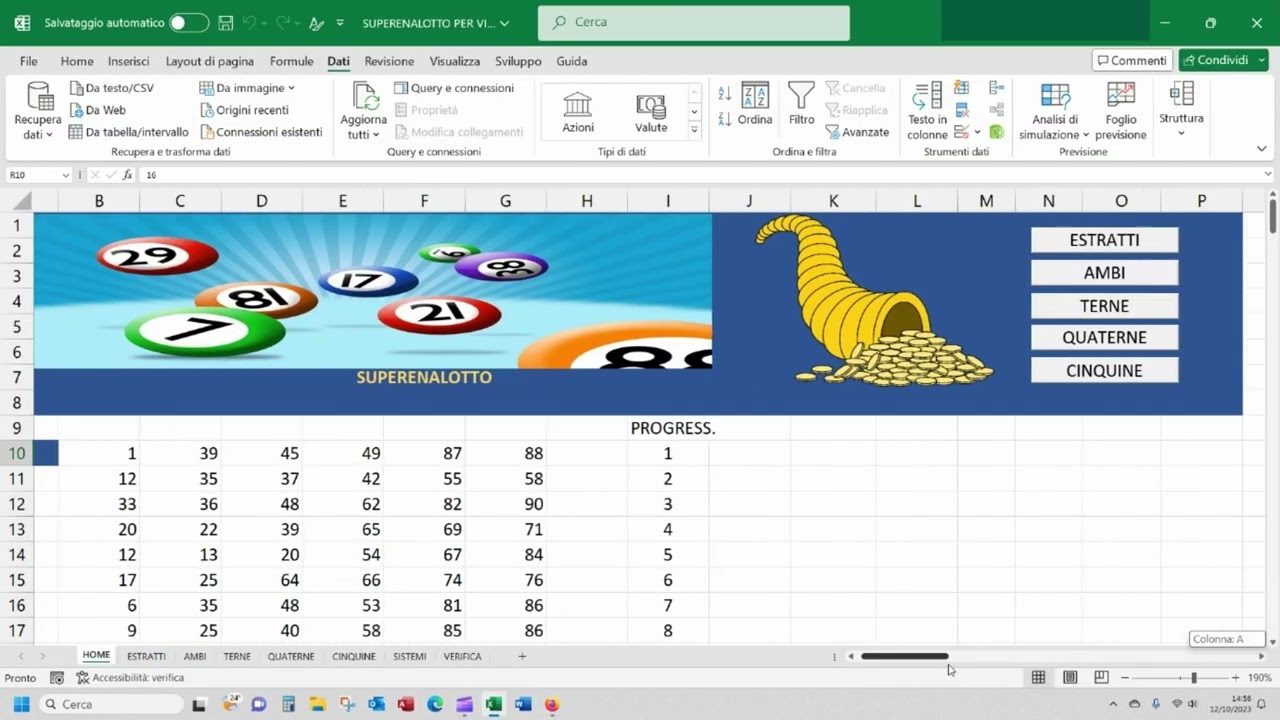The image size is (1280, 720).
Task: Click Accessibilità: verifica in status bar
Action: point(130,678)
